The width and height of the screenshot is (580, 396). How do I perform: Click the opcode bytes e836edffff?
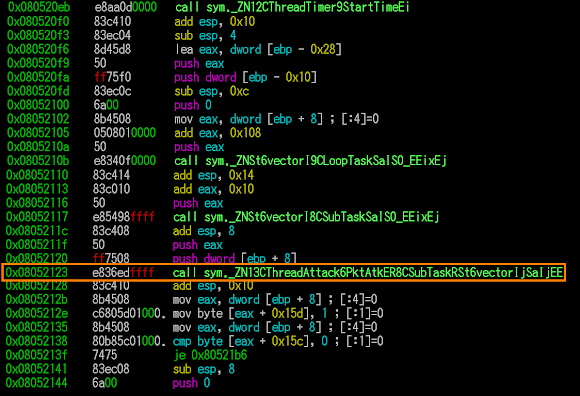[x=123, y=273]
